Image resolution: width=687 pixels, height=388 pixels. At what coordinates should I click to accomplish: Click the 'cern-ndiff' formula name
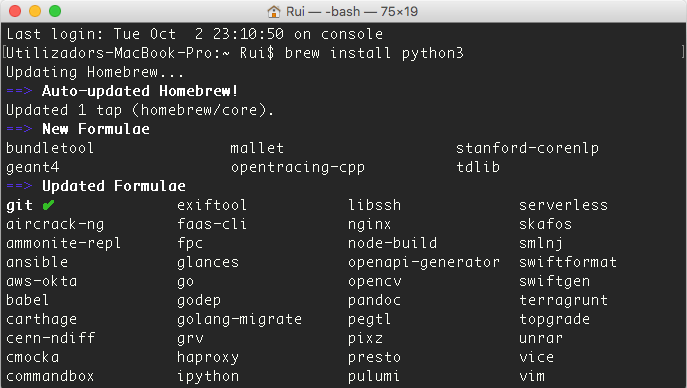point(50,338)
